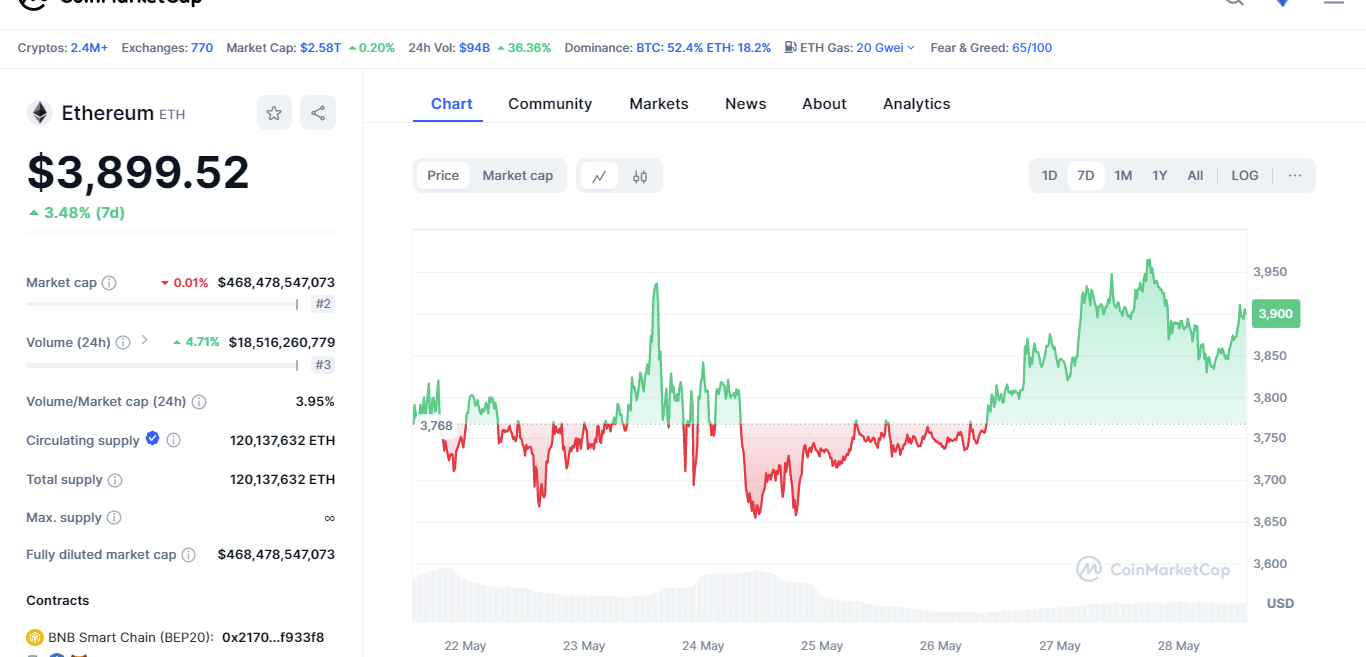The height and width of the screenshot is (657, 1366).
Task: Set chart range to 7D
Action: [x=1086, y=176]
